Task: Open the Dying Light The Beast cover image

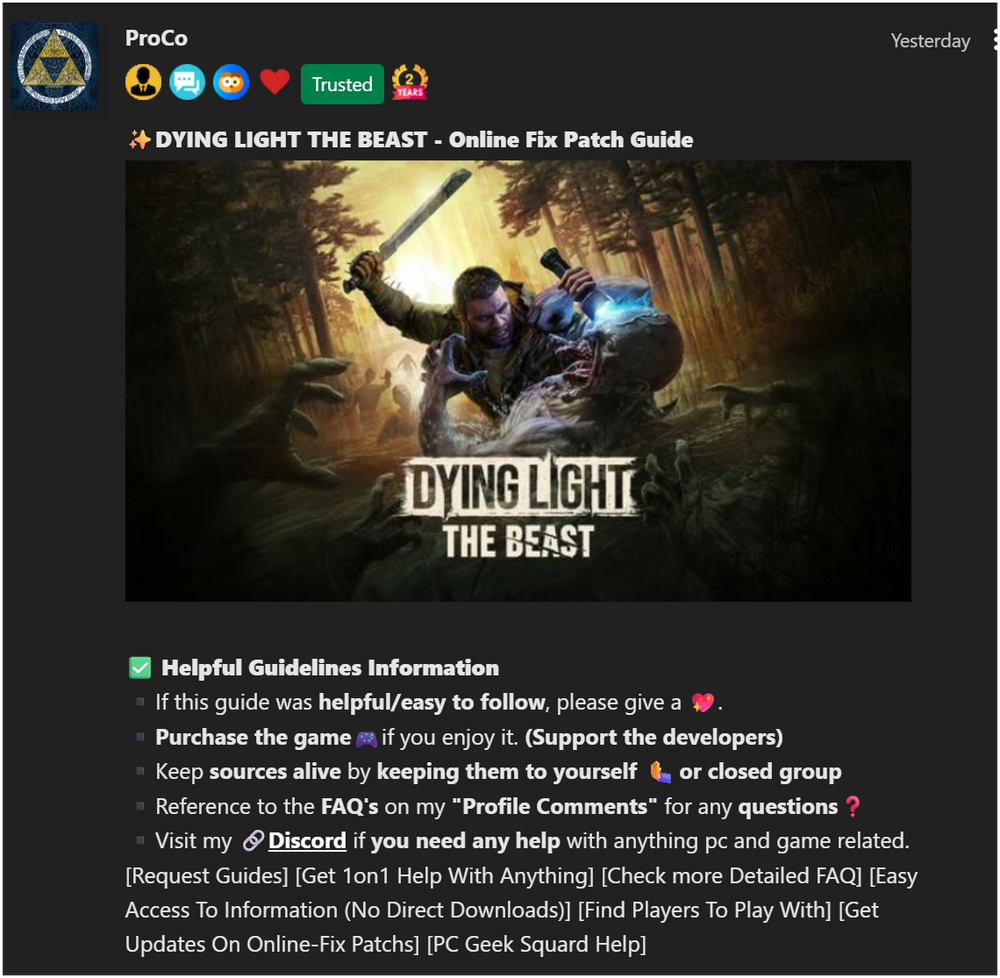Action: (x=517, y=380)
